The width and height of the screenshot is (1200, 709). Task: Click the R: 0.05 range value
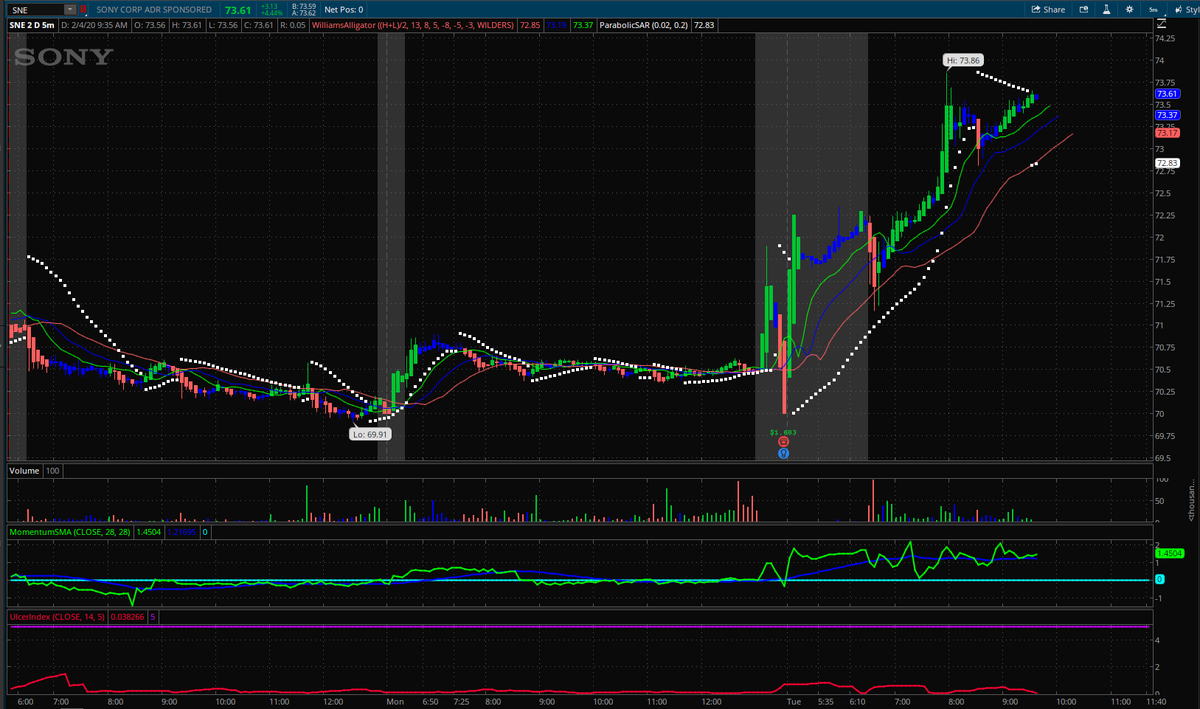[x=293, y=23]
